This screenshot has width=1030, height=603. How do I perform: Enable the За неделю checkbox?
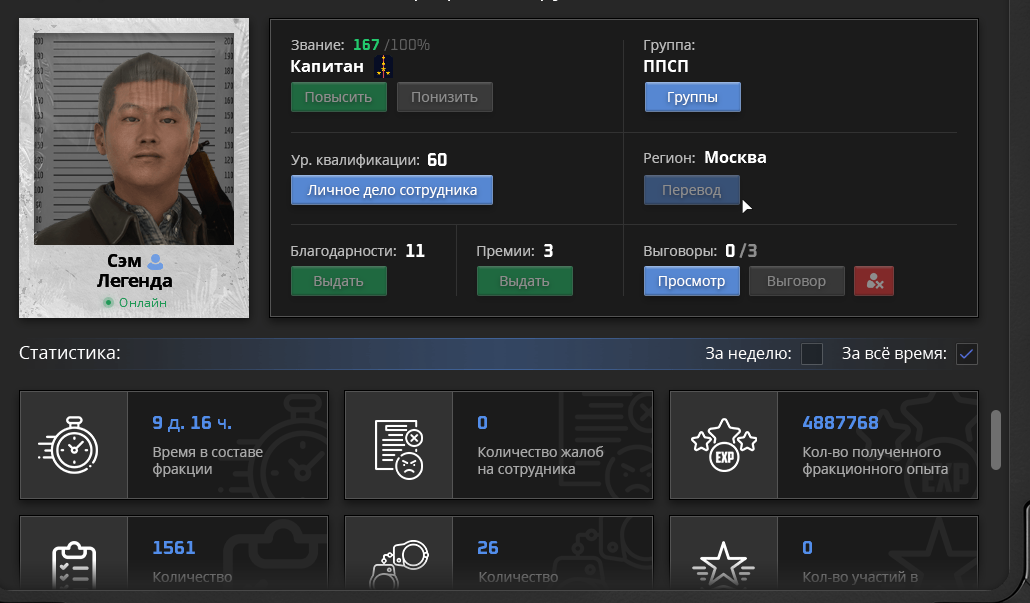[x=812, y=354]
